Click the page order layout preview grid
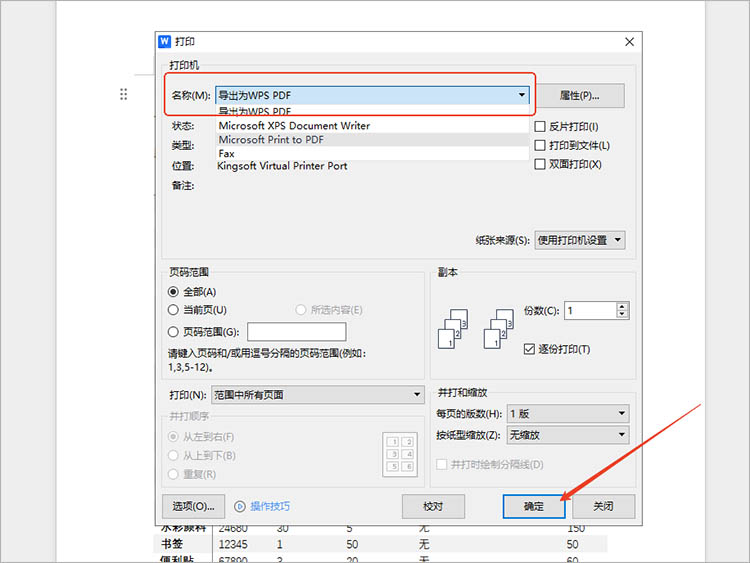750x563 pixels. 400,454
